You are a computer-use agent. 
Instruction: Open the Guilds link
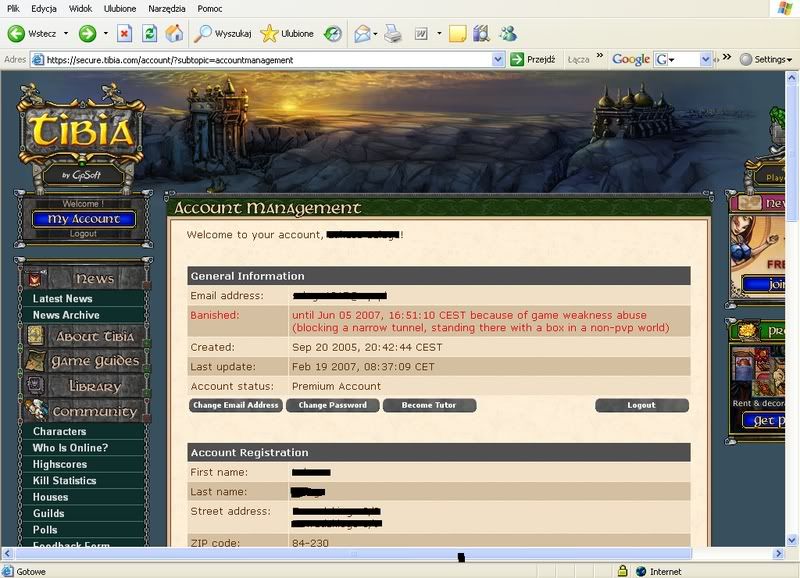click(x=48, y=513)
